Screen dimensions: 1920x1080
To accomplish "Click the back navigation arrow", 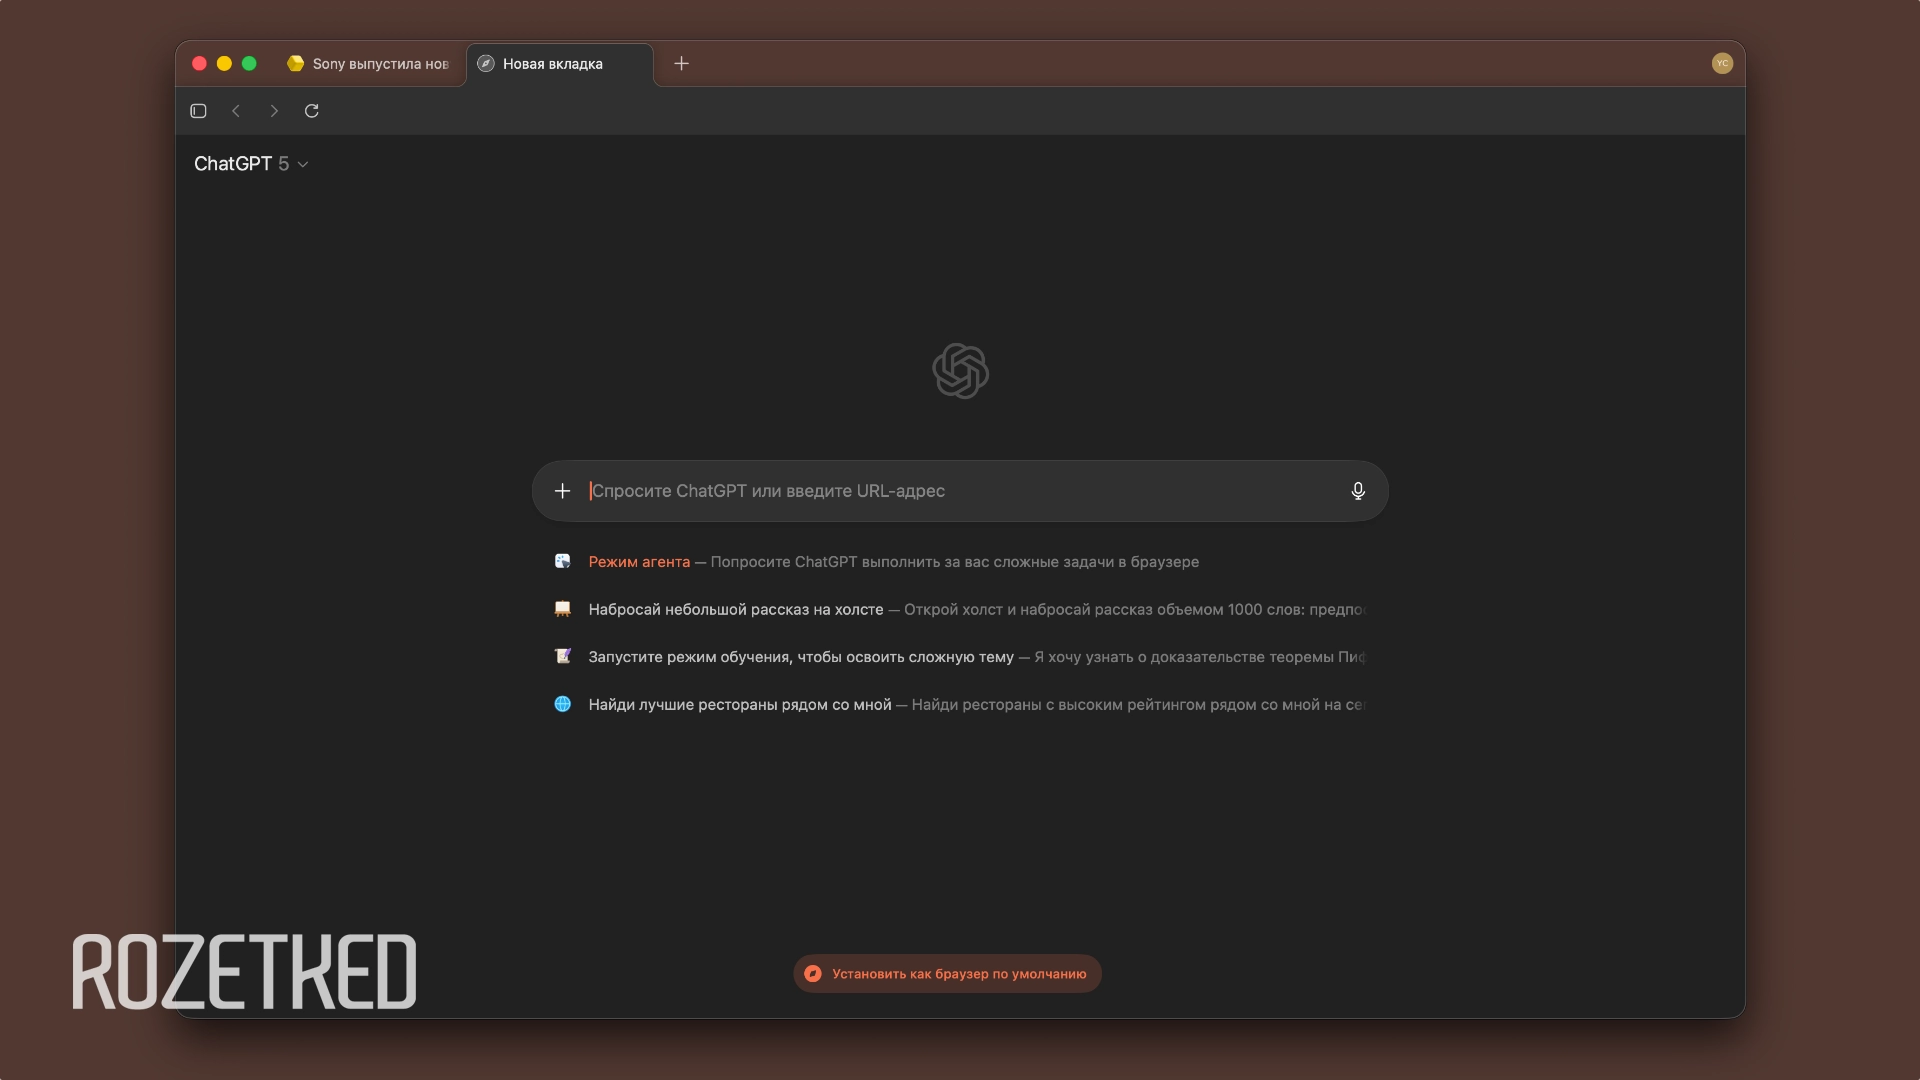I will pos(236,111).
